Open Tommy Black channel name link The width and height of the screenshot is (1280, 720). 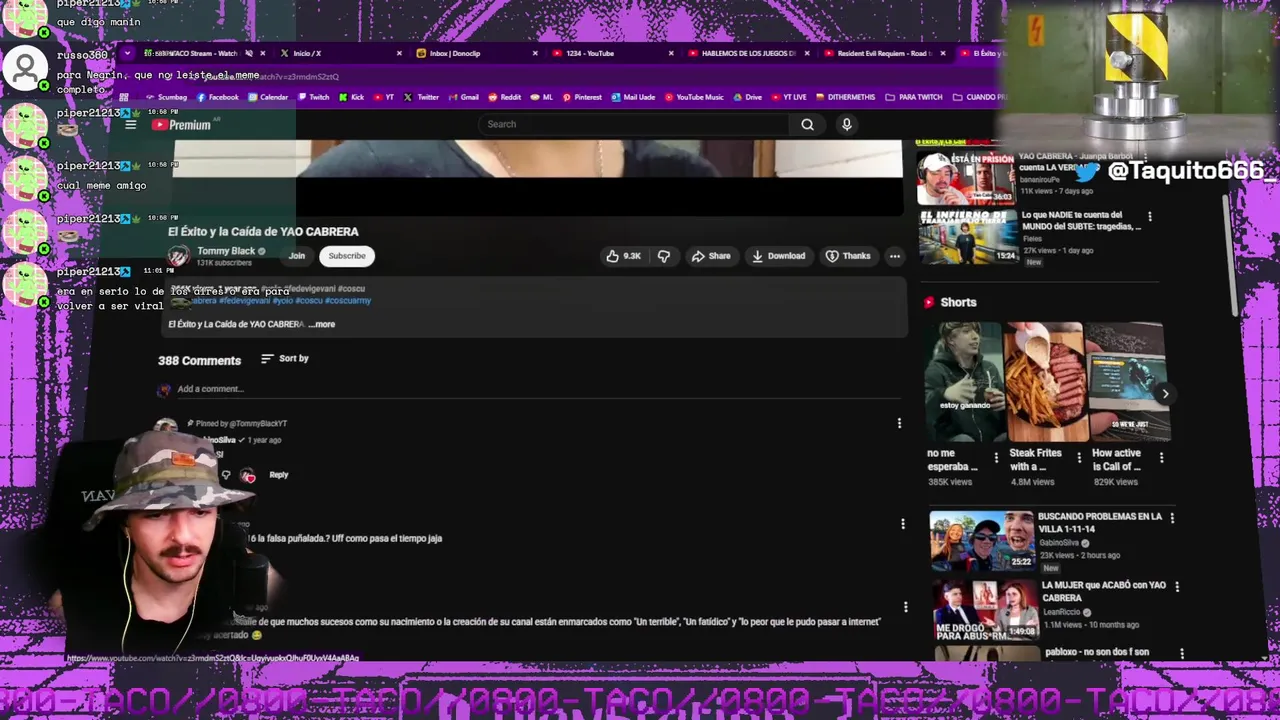click(x=226, y=251)
